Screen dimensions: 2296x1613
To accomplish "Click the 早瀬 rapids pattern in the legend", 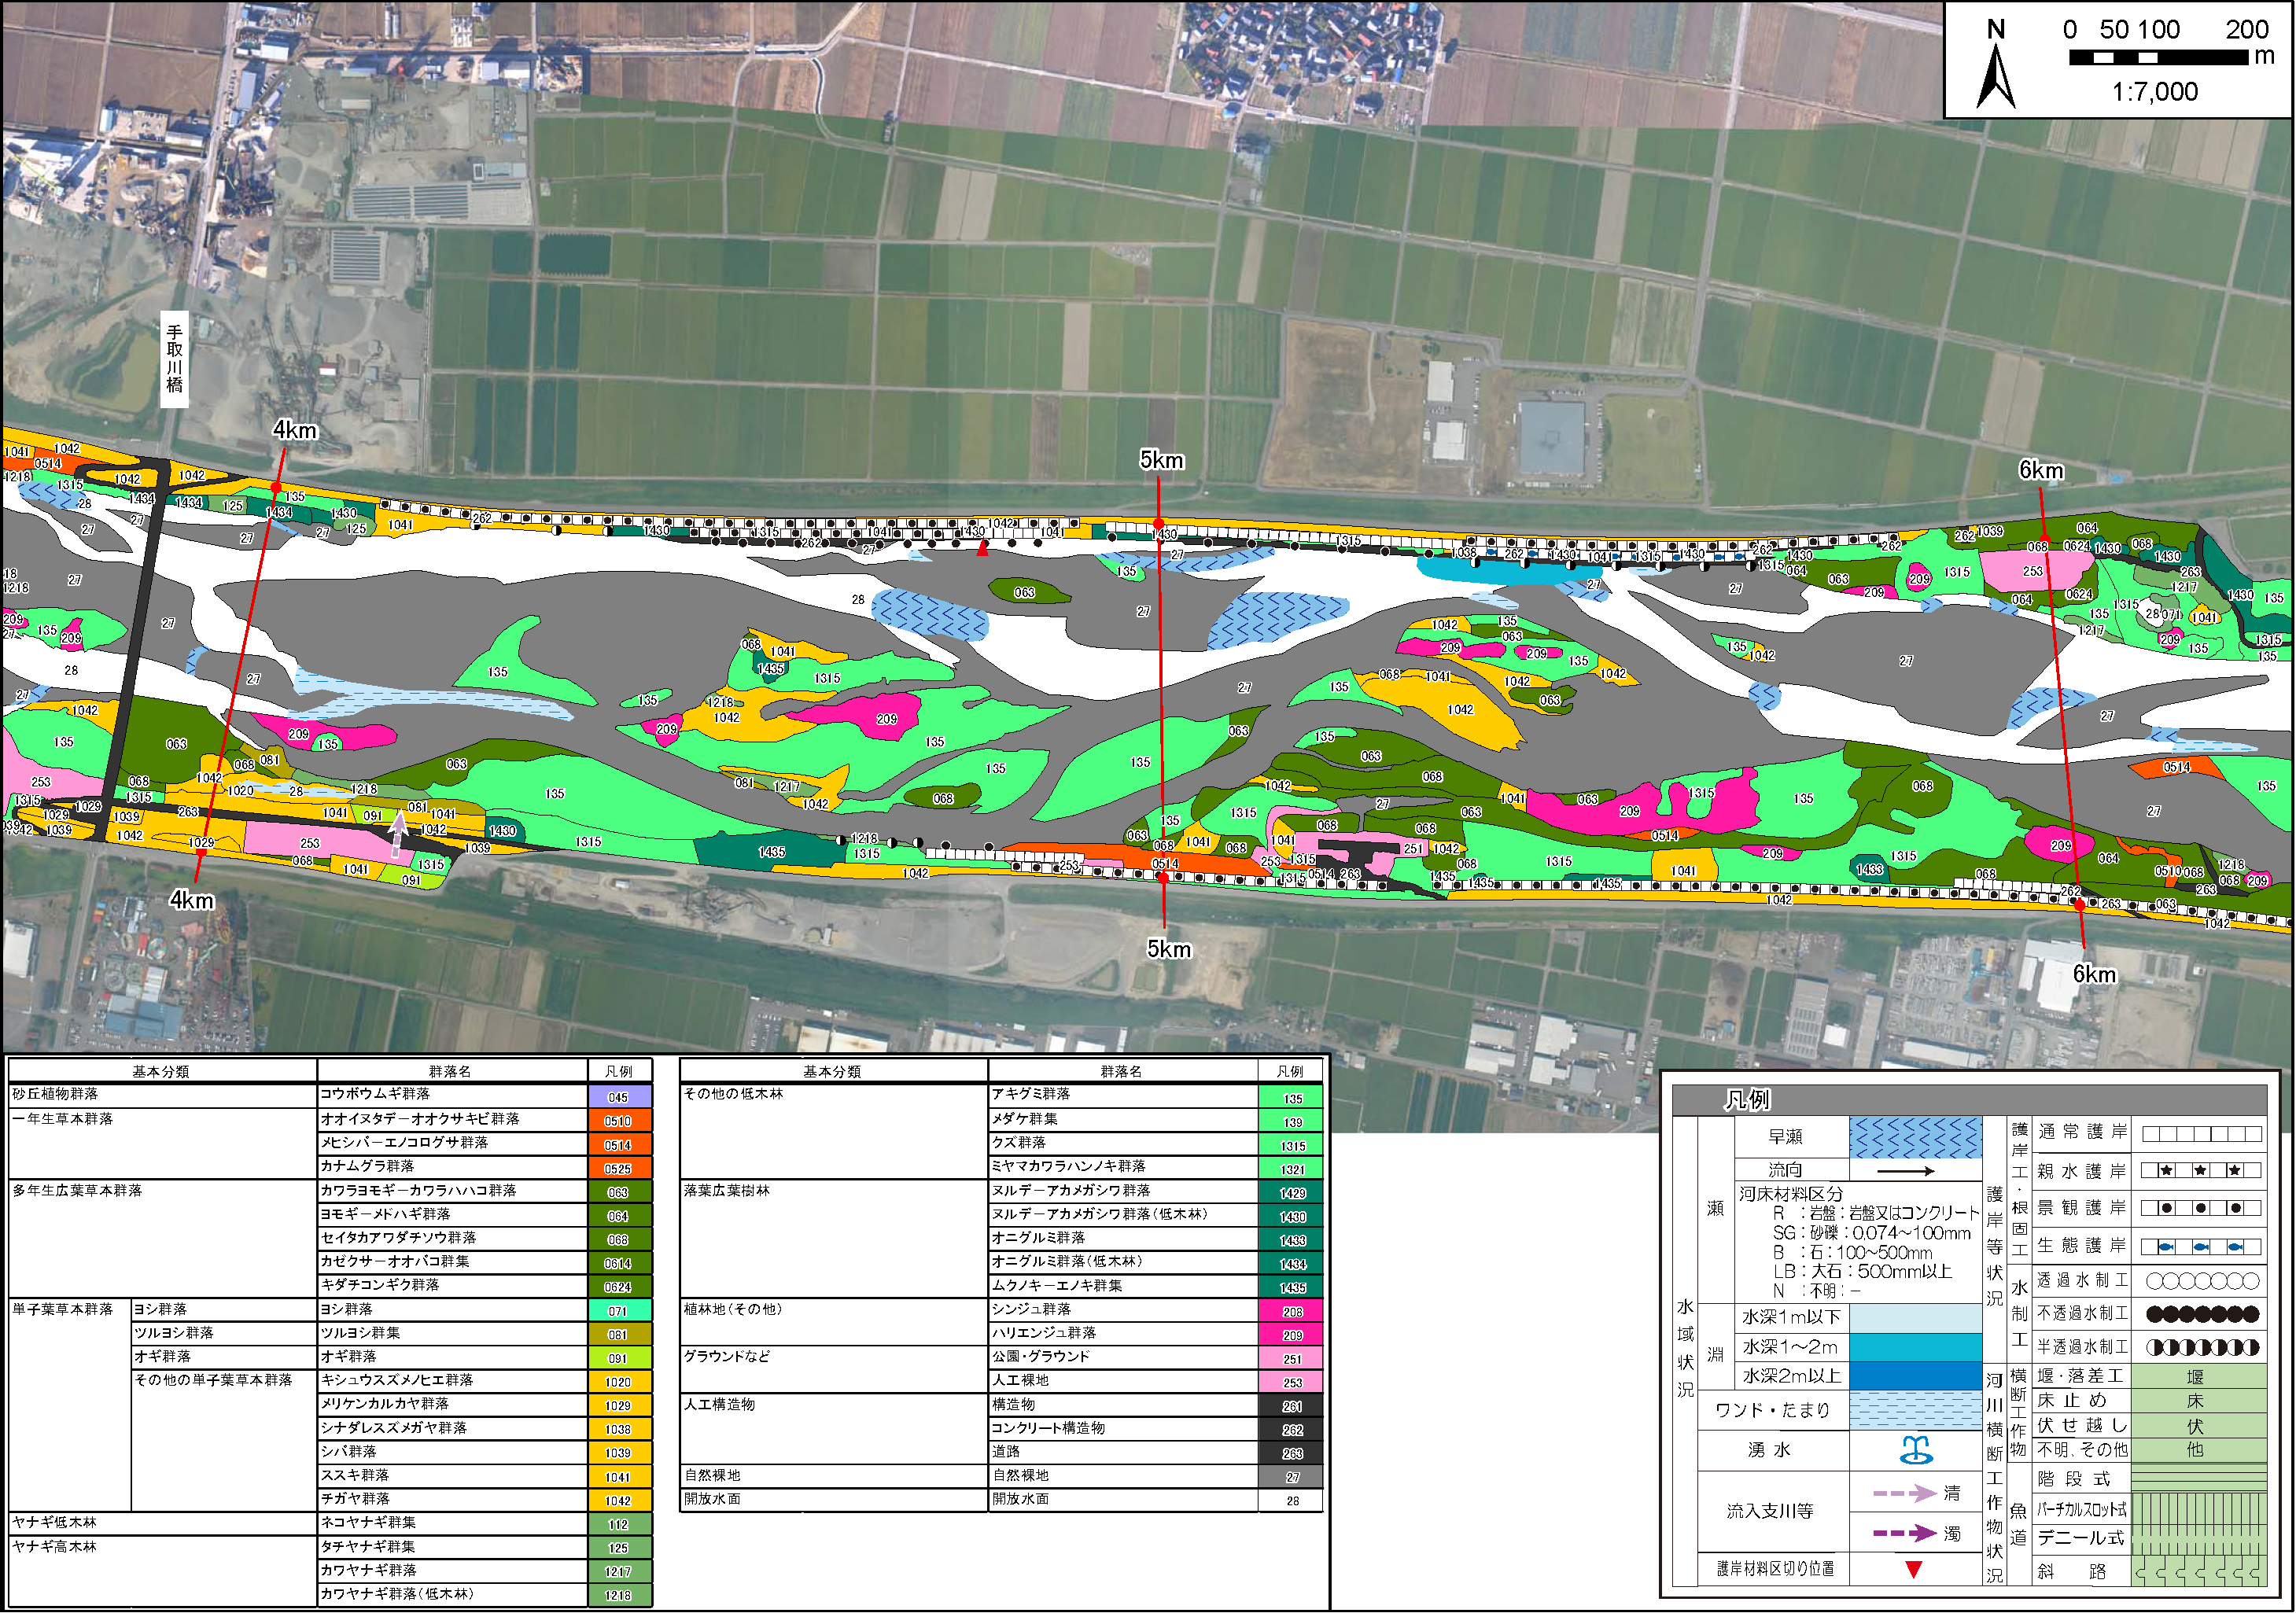I will pos(1914,1138).
